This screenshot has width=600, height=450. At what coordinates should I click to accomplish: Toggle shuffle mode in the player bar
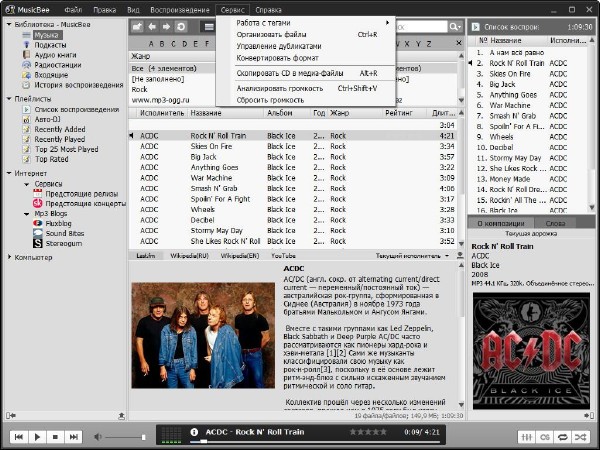coord(581,437)
